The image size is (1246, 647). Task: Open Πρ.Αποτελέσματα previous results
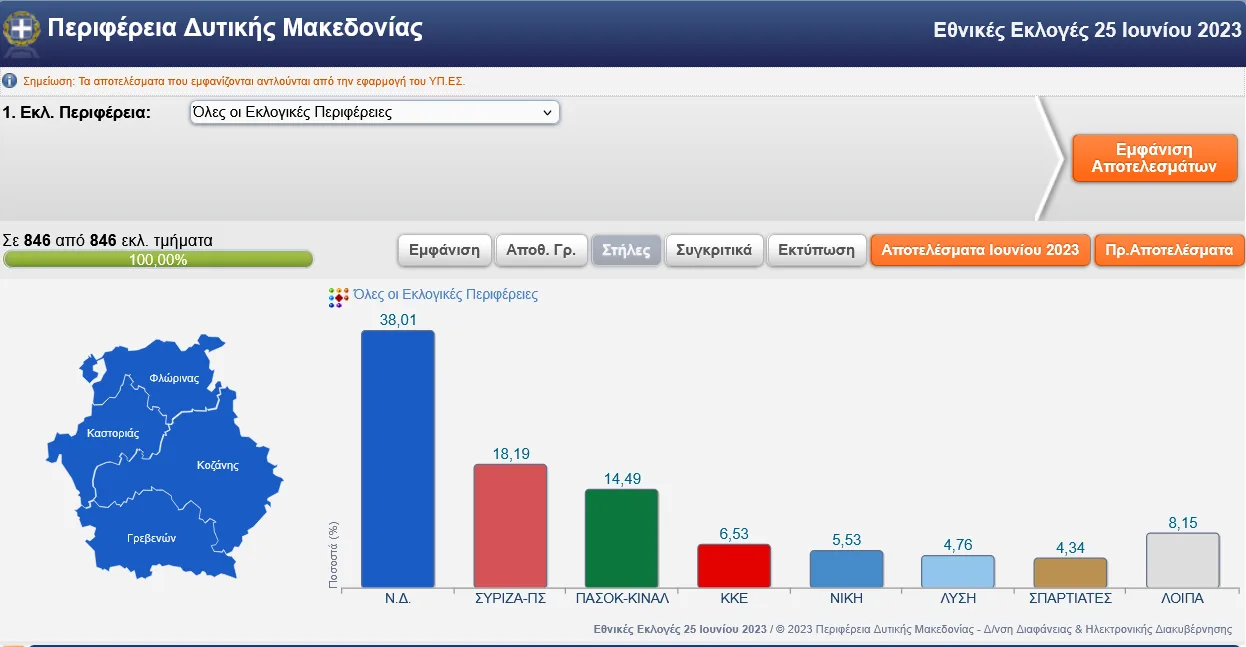coord(1169,250)
